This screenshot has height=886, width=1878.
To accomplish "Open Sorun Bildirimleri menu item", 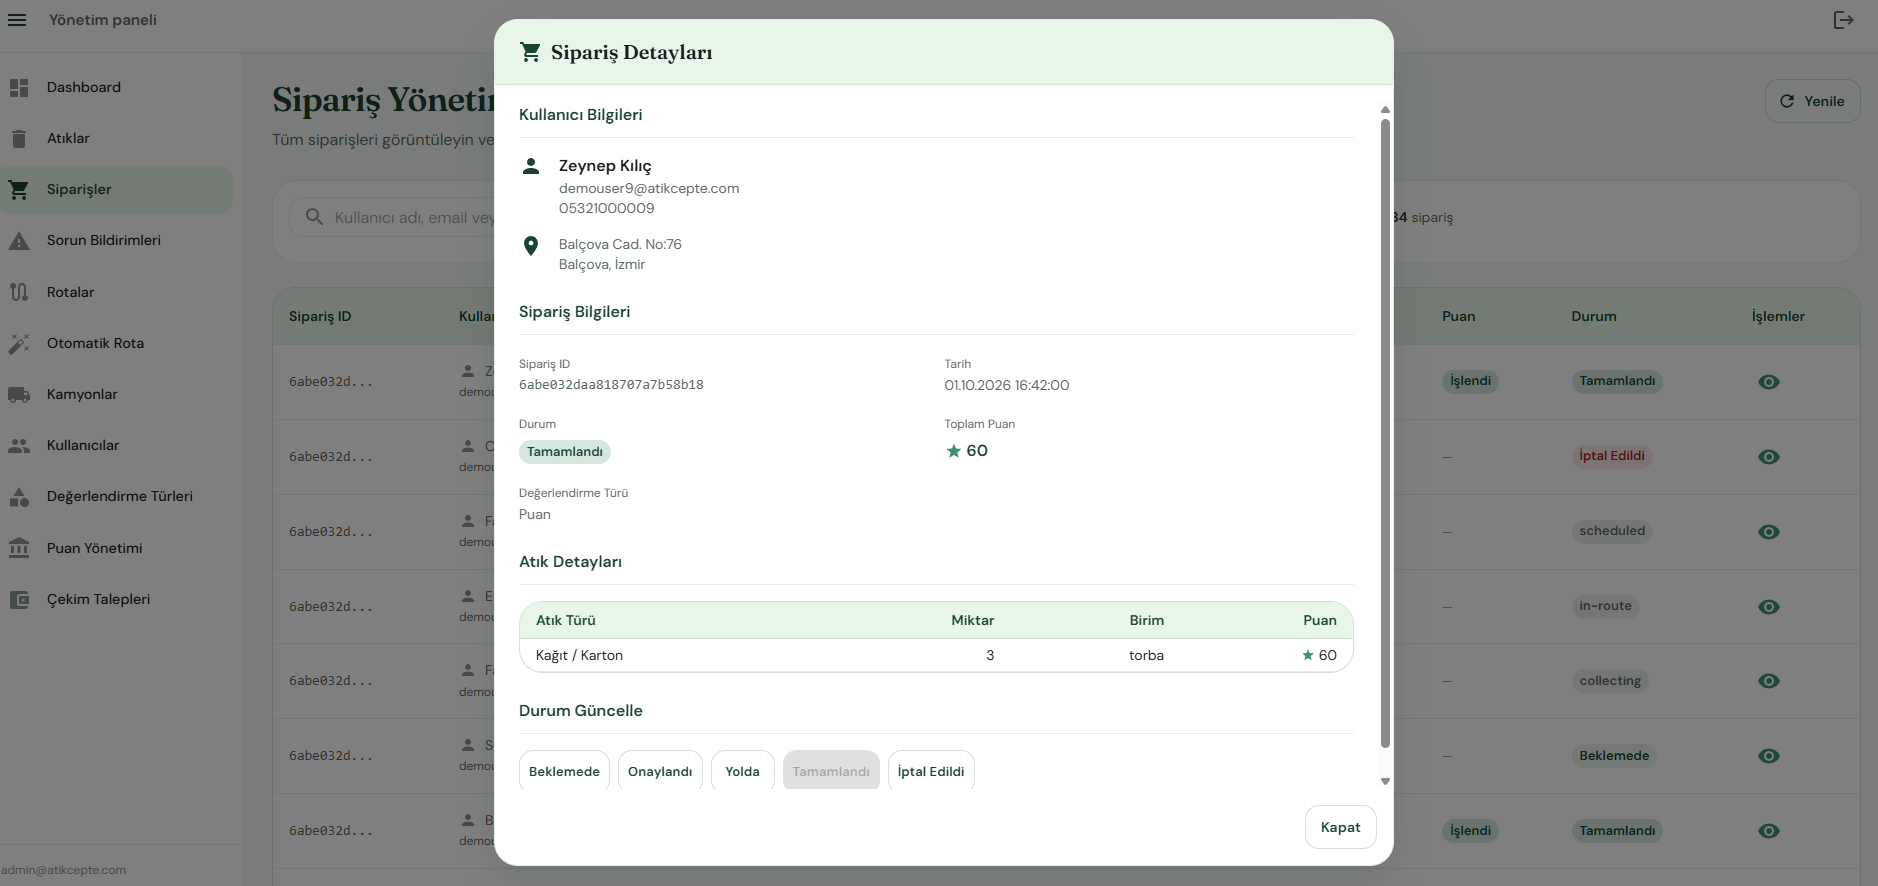I will click(116, 241).
